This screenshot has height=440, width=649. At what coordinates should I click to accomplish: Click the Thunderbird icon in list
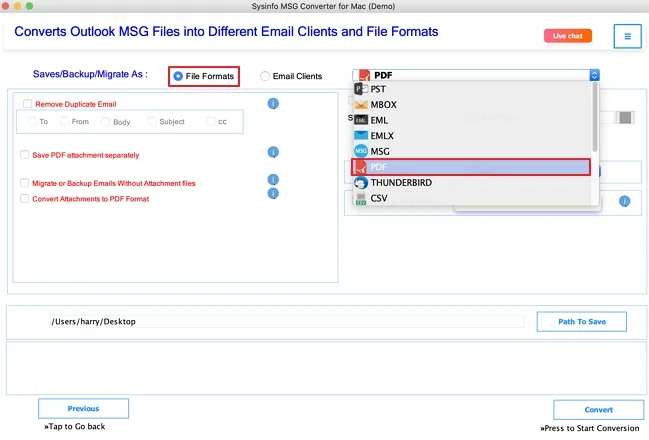[x=361, y=183]
